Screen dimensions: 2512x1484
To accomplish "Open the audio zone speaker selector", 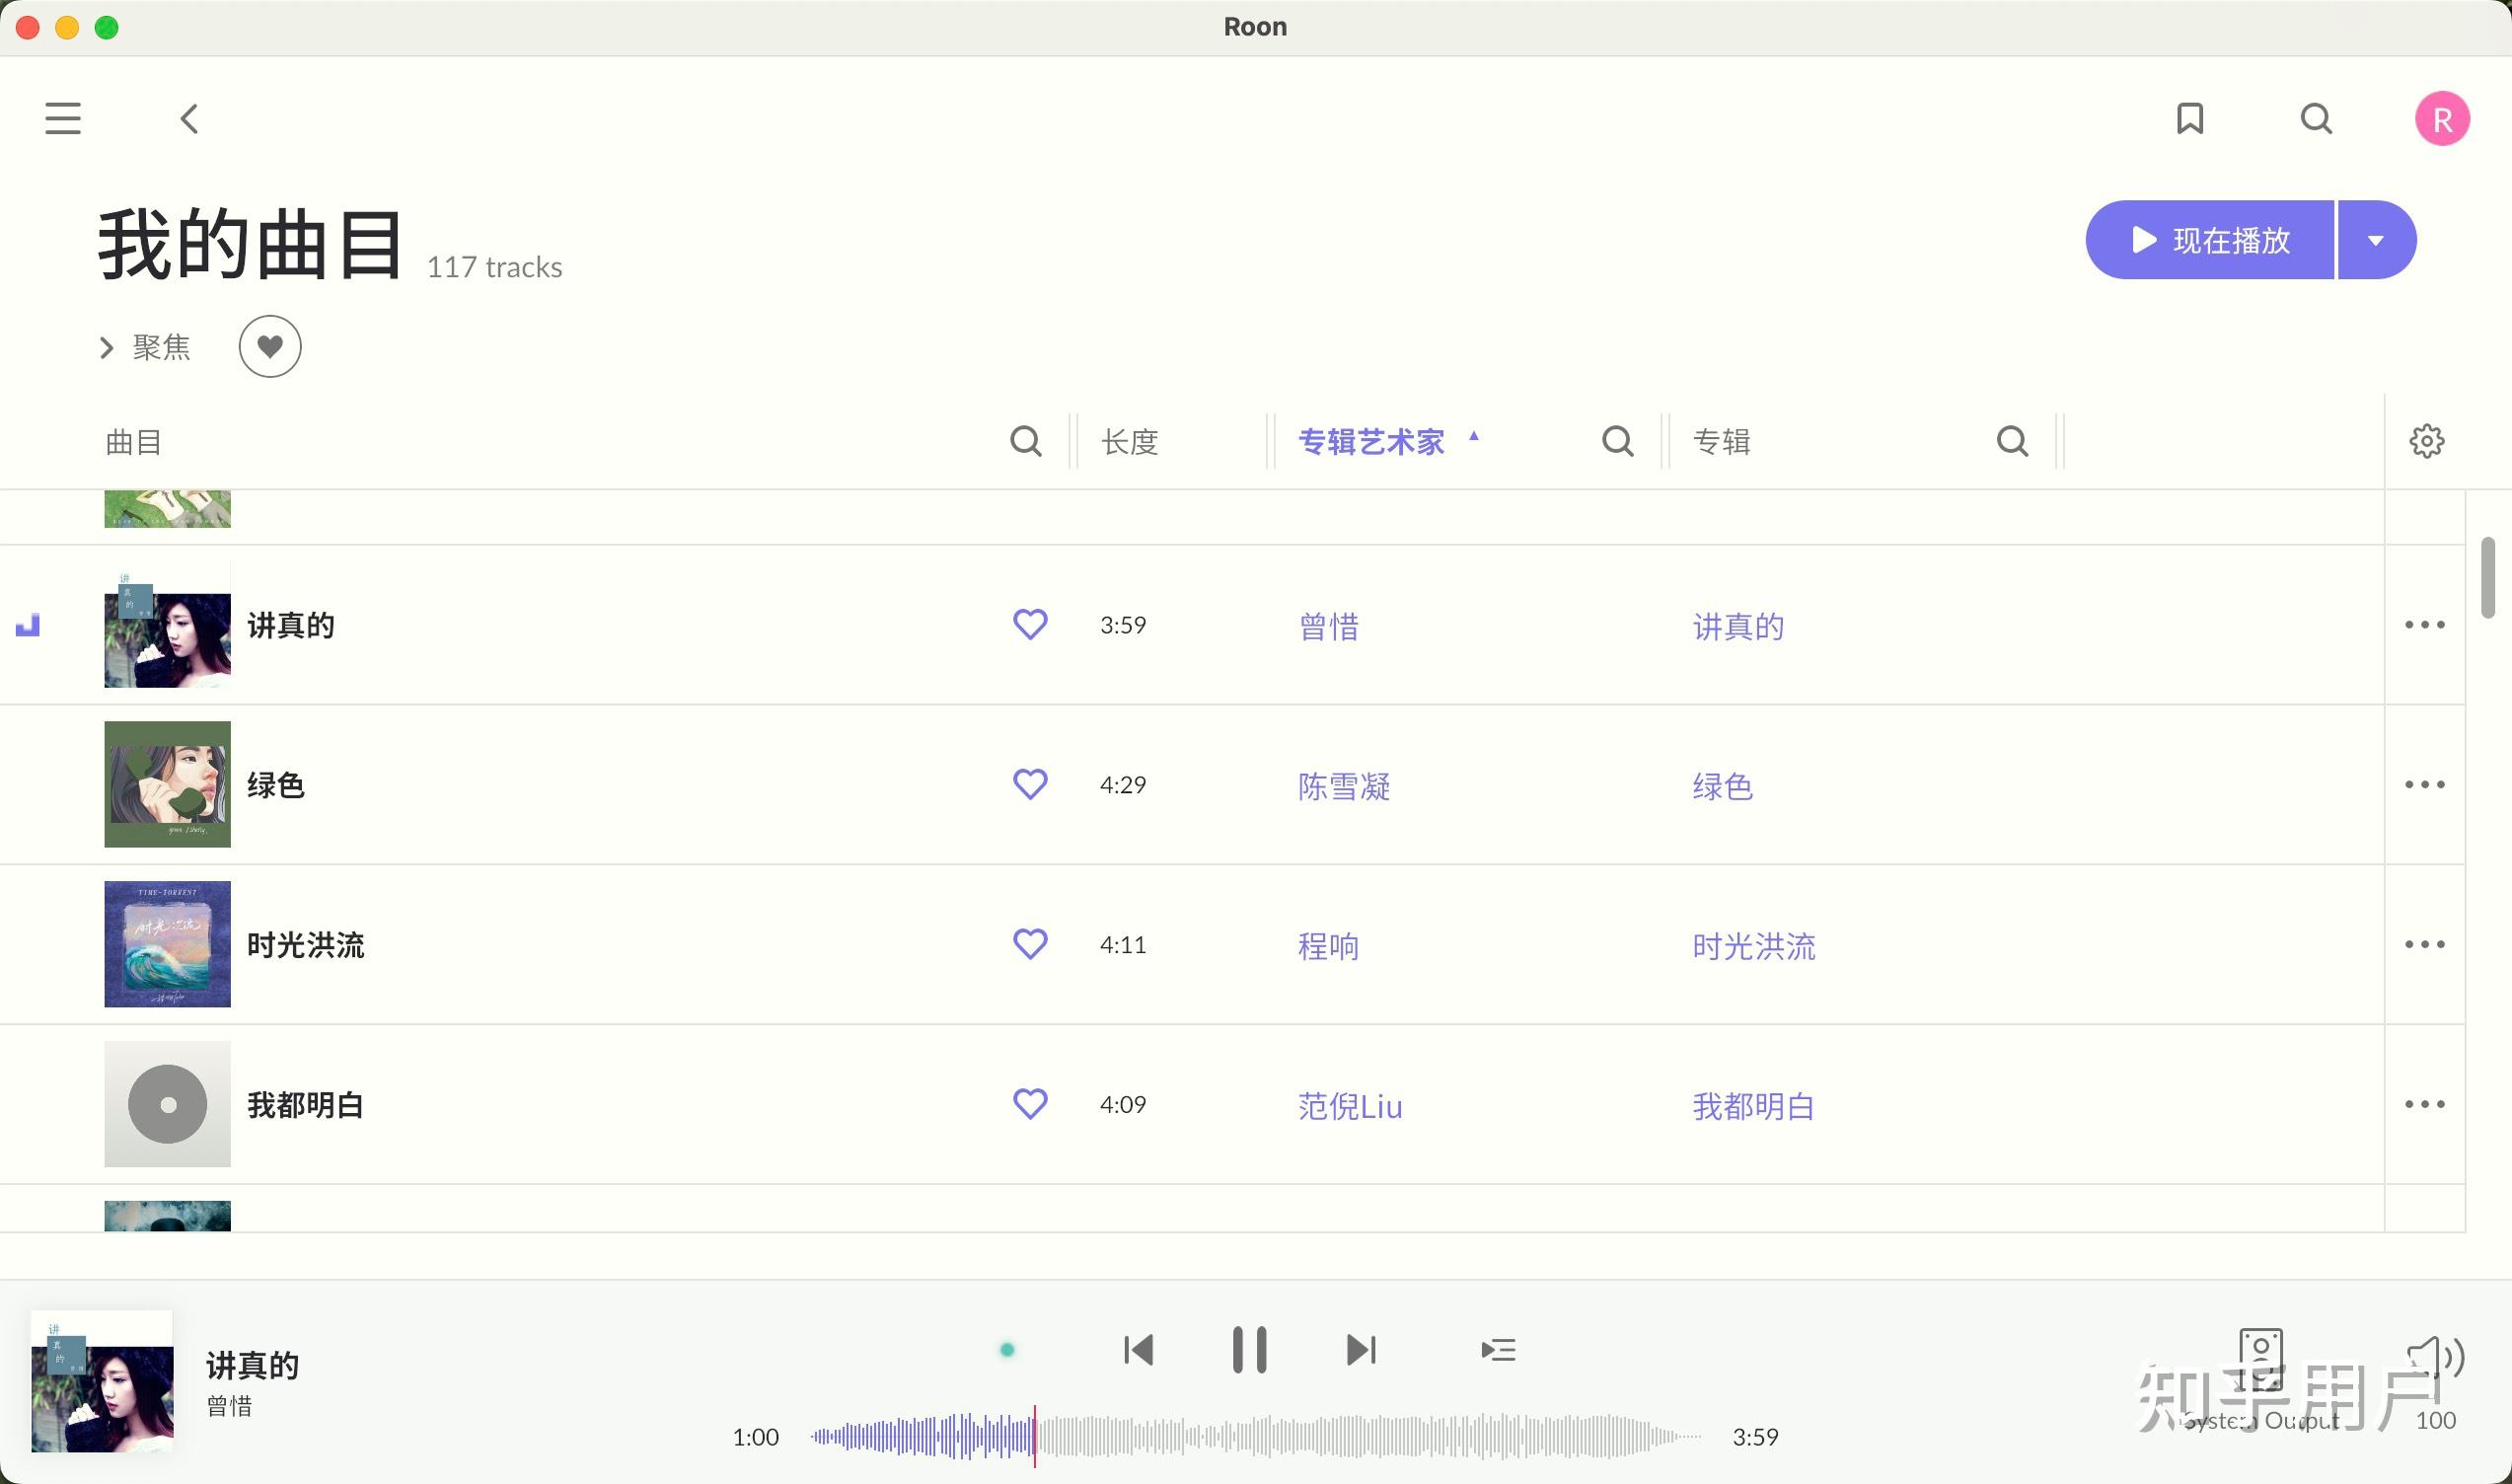I will coord(2264,1358).
